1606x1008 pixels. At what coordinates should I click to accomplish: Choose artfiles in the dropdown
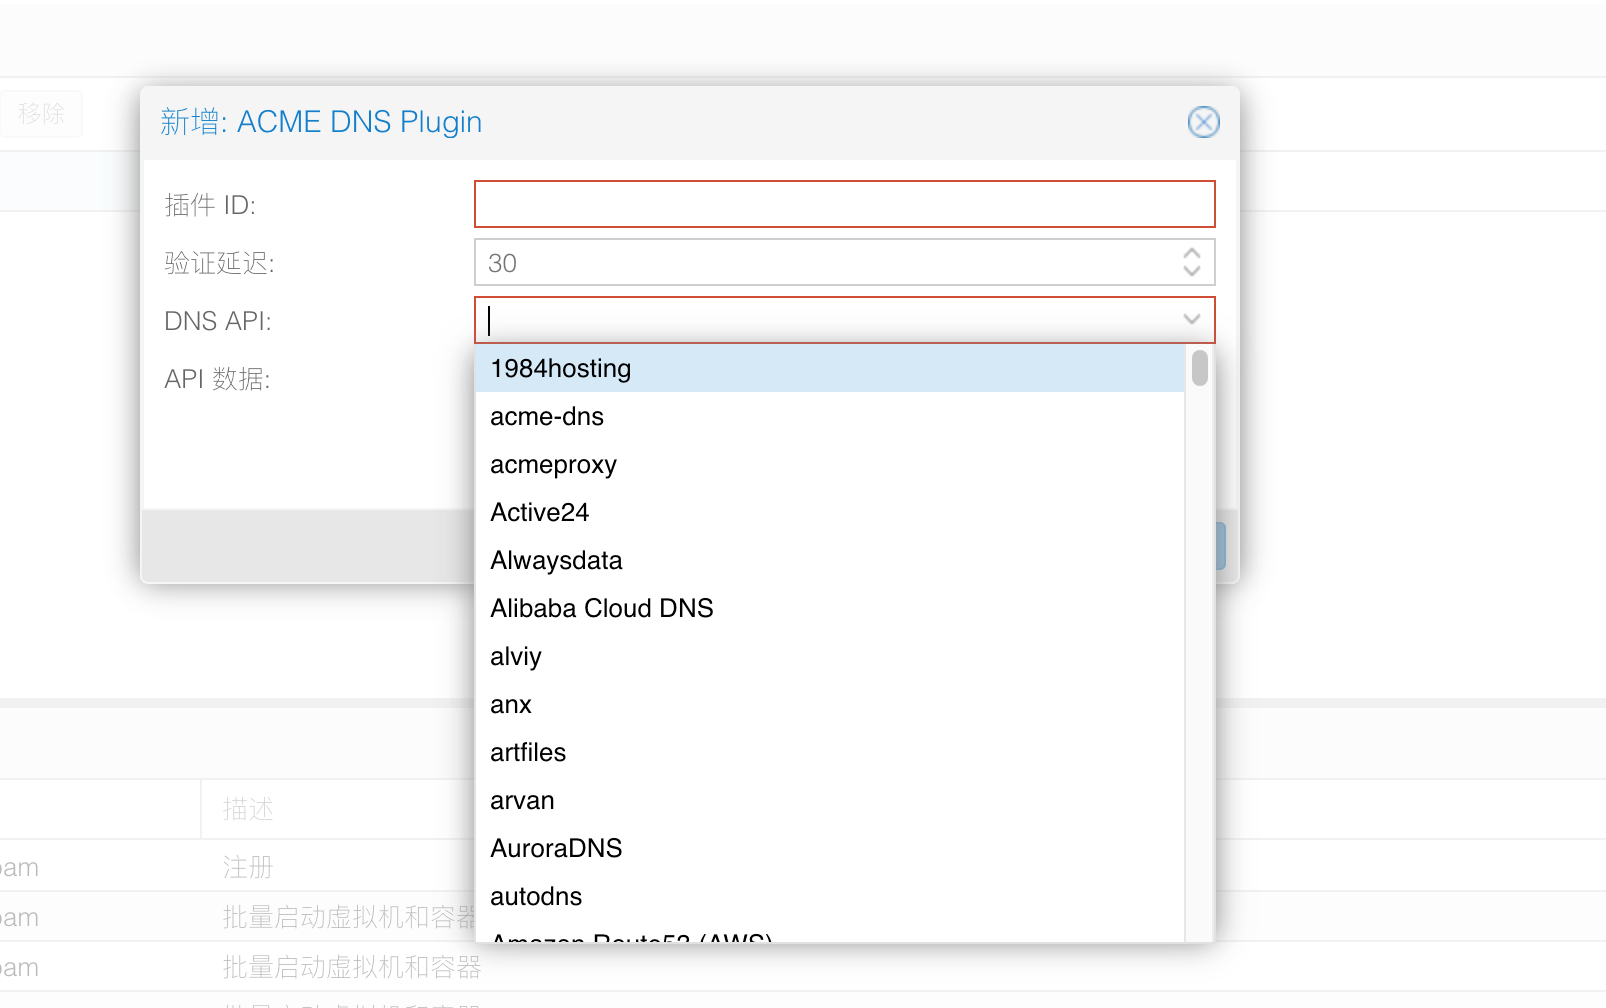coord(830,752)
